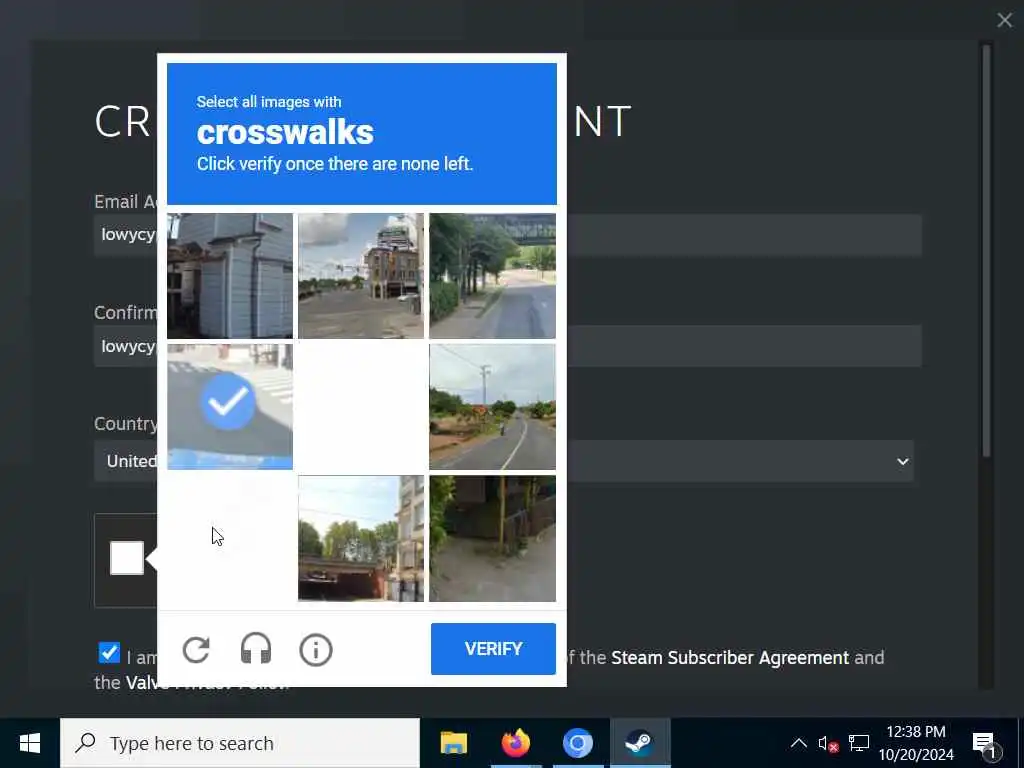The image size is (1024, 768).
Task: Click the muted volume tray icon
Action: point(828,744)
